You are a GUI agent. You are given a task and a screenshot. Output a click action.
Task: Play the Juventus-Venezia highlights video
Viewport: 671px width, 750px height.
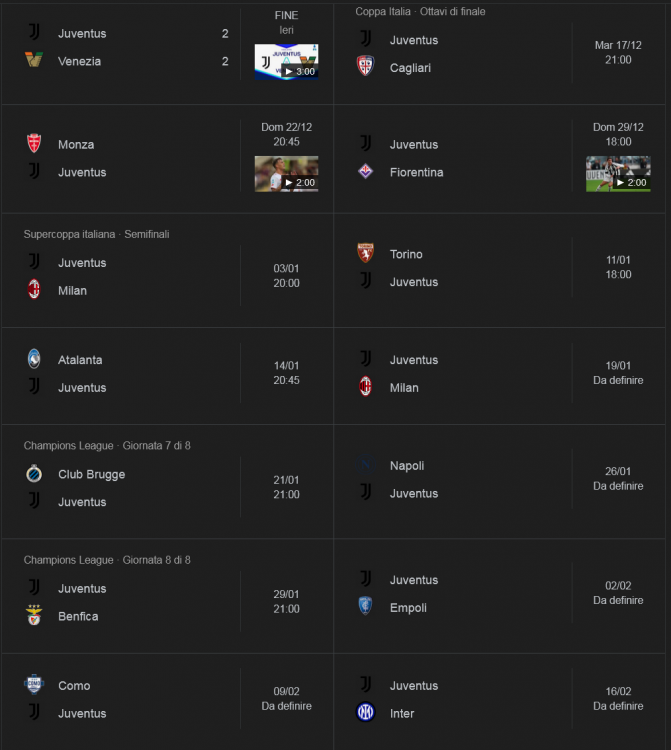(286, 62)
